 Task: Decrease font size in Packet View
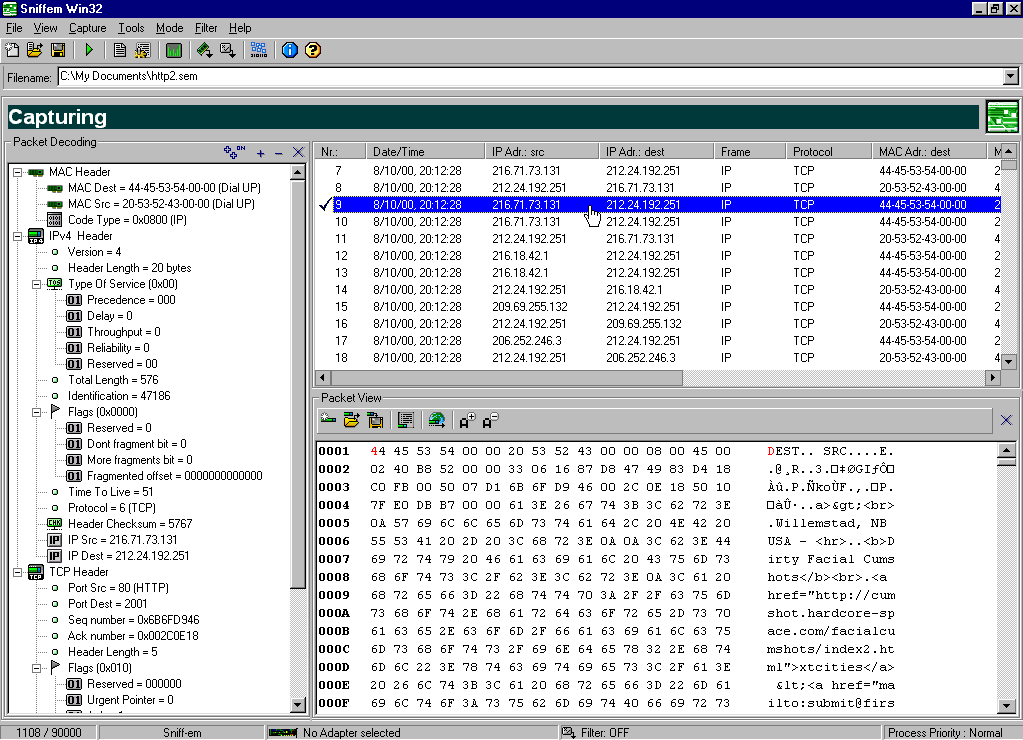click(x=491, y=421)
